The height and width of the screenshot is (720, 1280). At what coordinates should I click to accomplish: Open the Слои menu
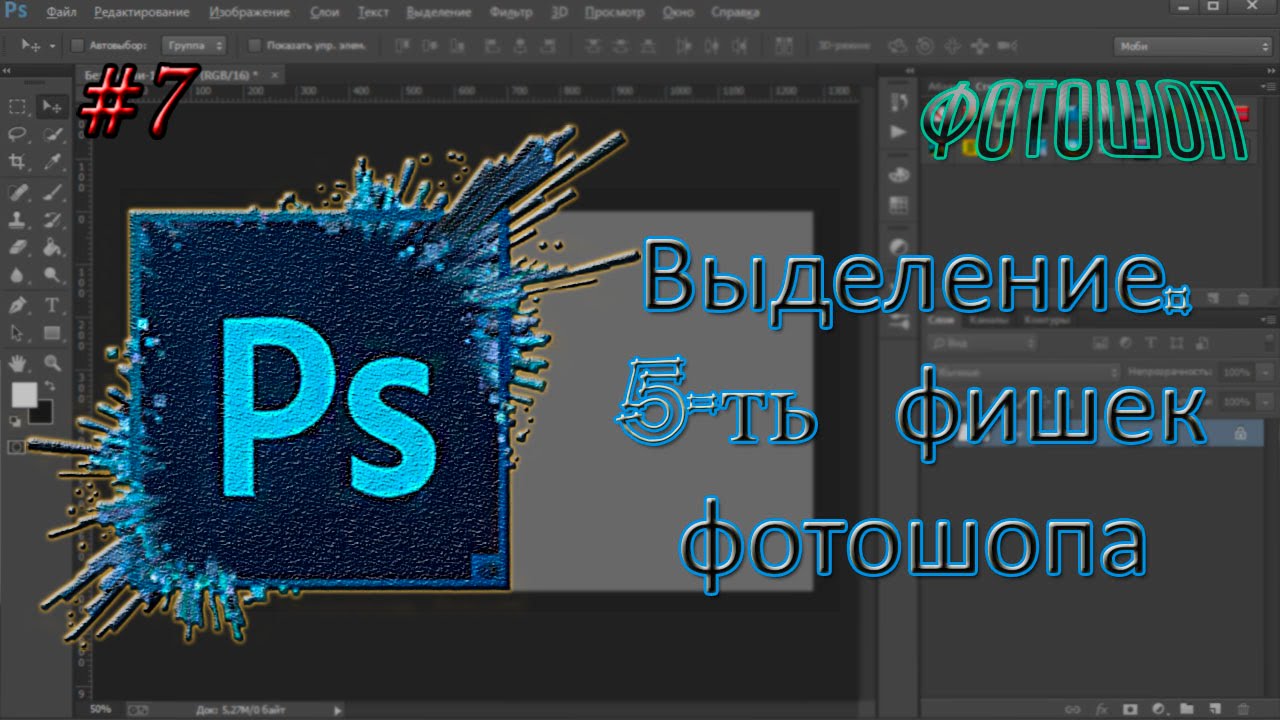point(325,13)
